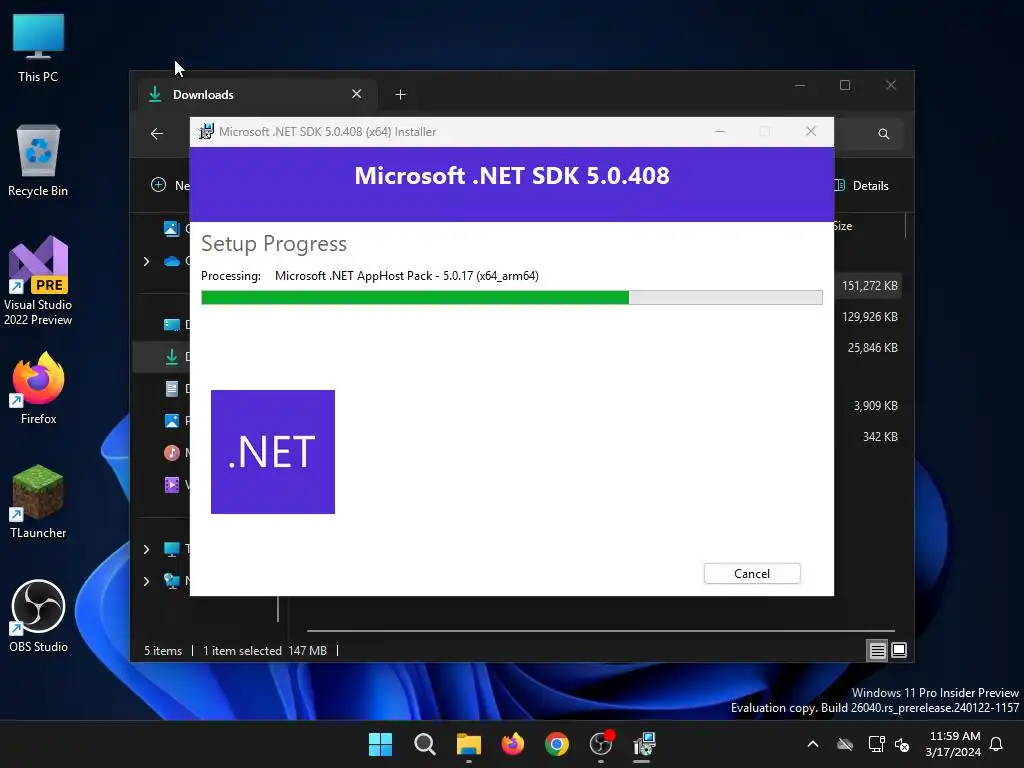Click the installer title bar icon

pyautogui.click(x=206, y=131)
